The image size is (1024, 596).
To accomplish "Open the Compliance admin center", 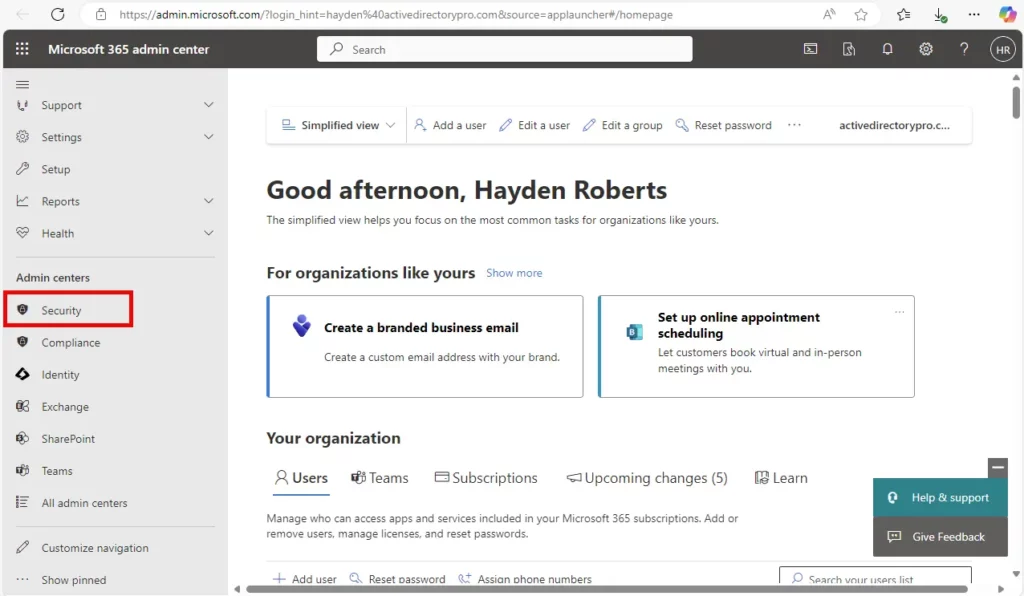I will click(69, 343).
